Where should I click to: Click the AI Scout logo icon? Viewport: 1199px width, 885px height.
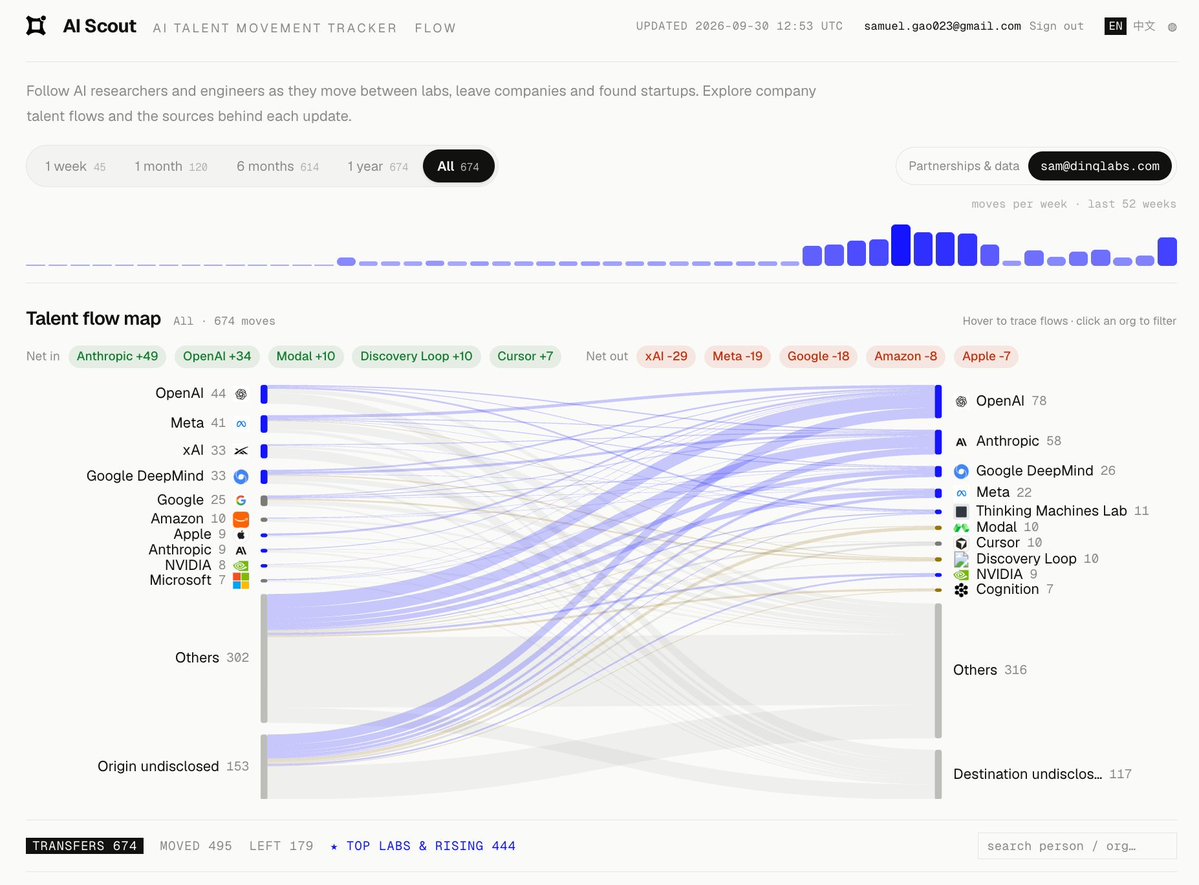(x=36, y=25)
